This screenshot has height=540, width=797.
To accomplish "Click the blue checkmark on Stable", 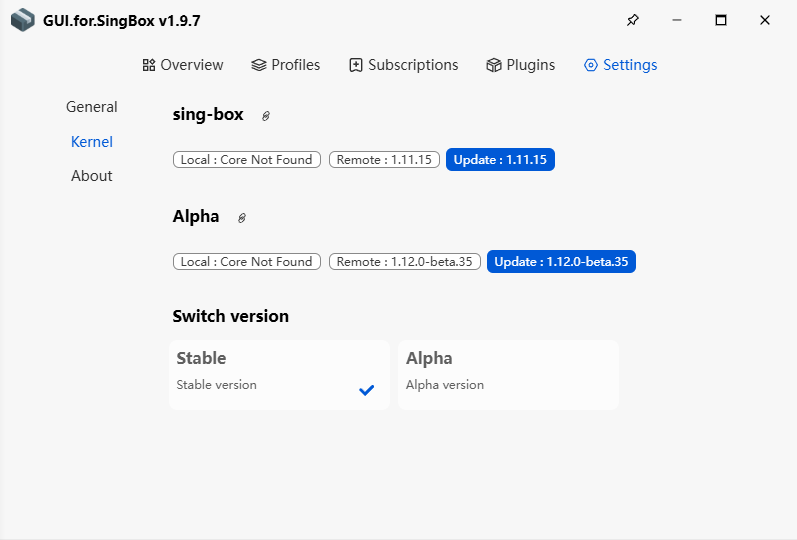I will coord(366,390).
